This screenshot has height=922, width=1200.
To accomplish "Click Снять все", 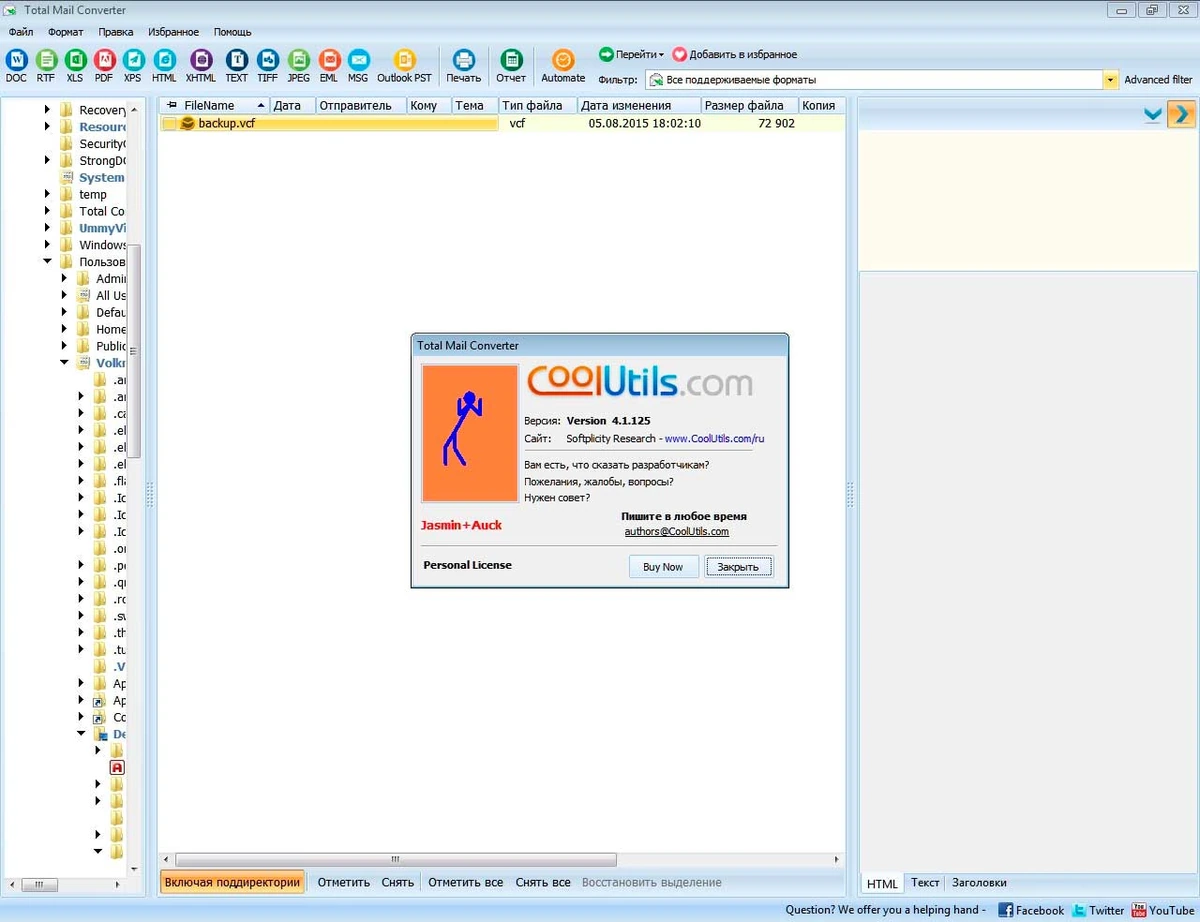I will tap(543, 882).
